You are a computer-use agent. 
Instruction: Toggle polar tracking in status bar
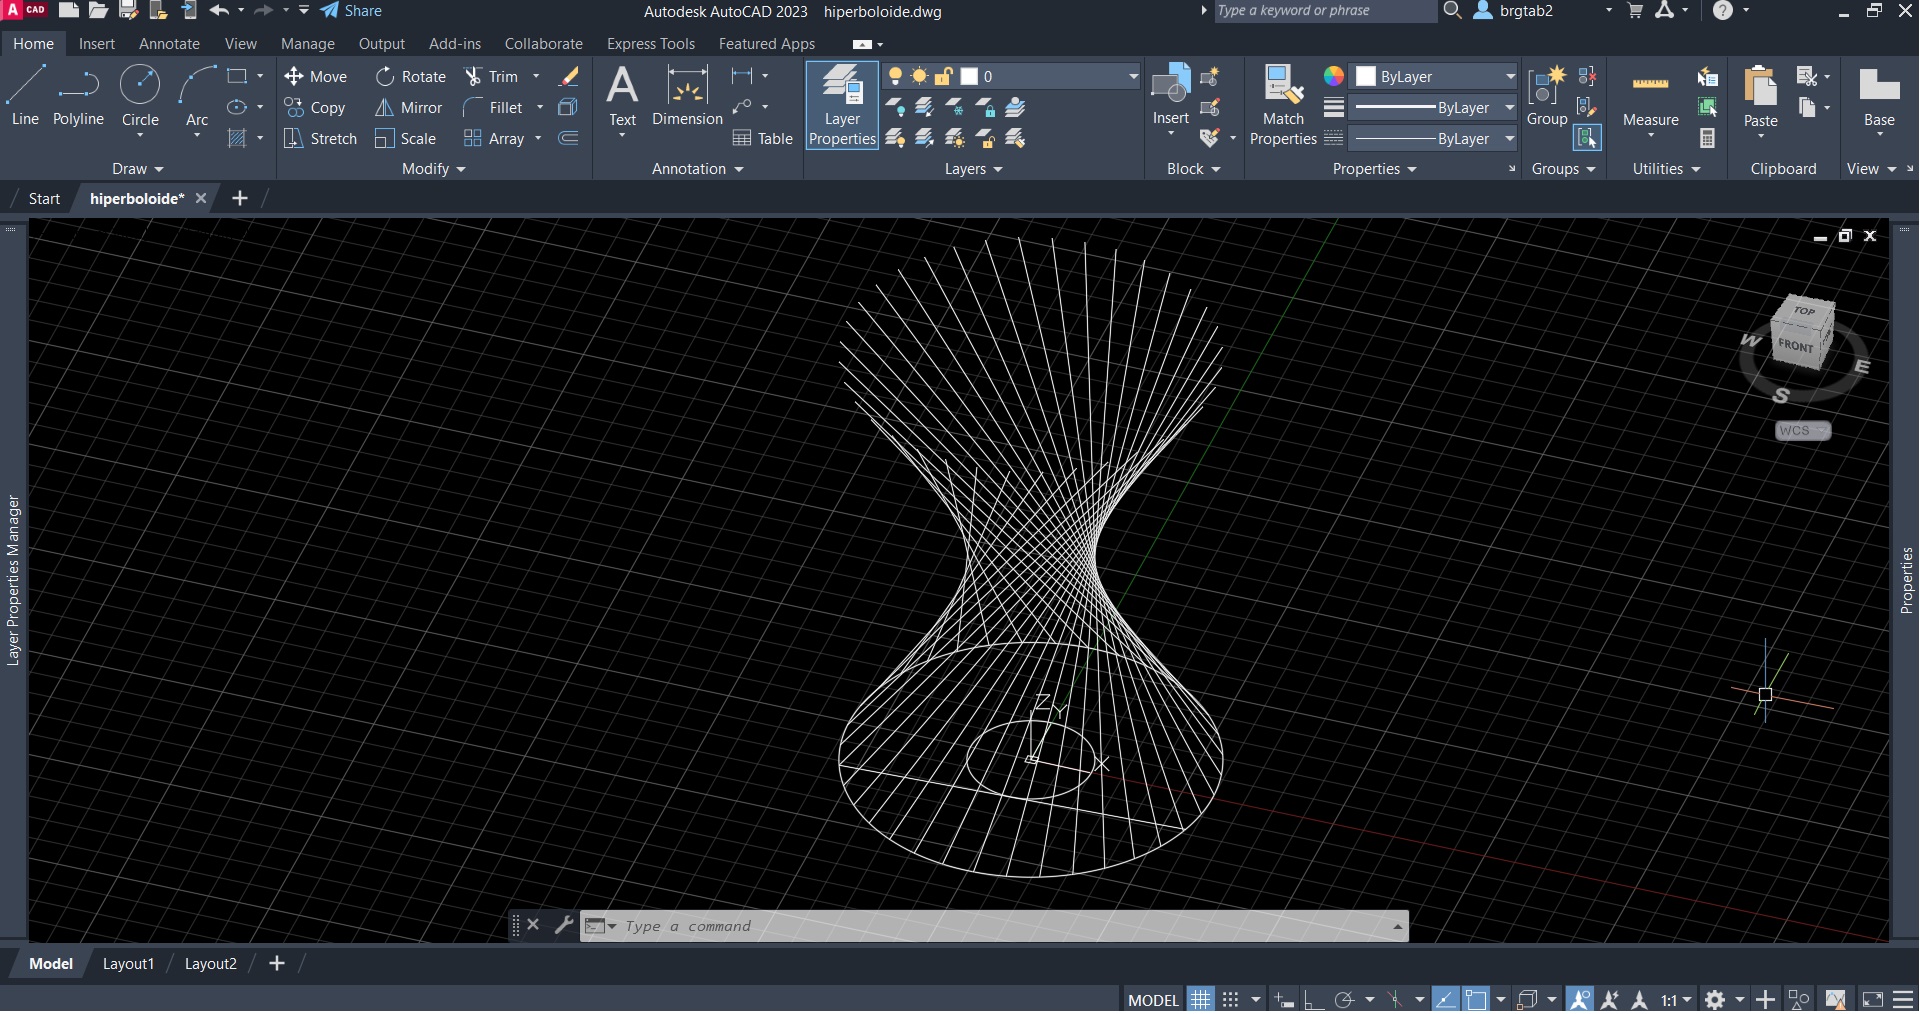(x=1344, y=999)
